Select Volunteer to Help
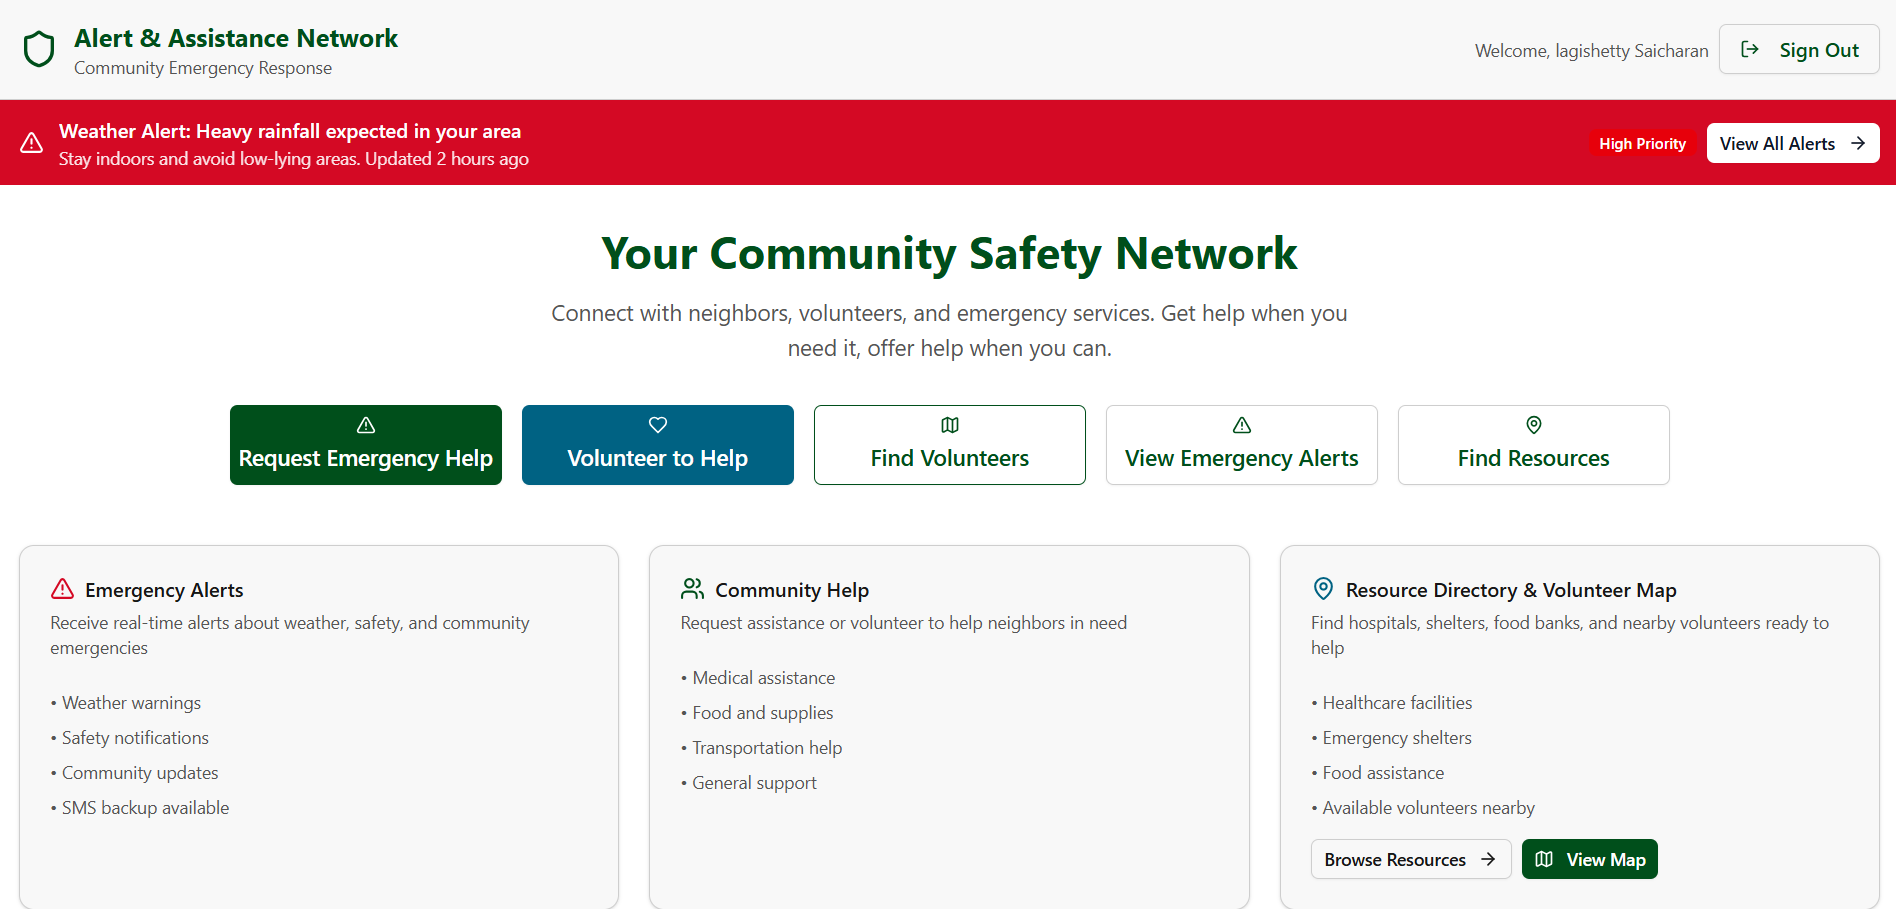Screen dimensions: 1896x909 [x=658, y=445]
